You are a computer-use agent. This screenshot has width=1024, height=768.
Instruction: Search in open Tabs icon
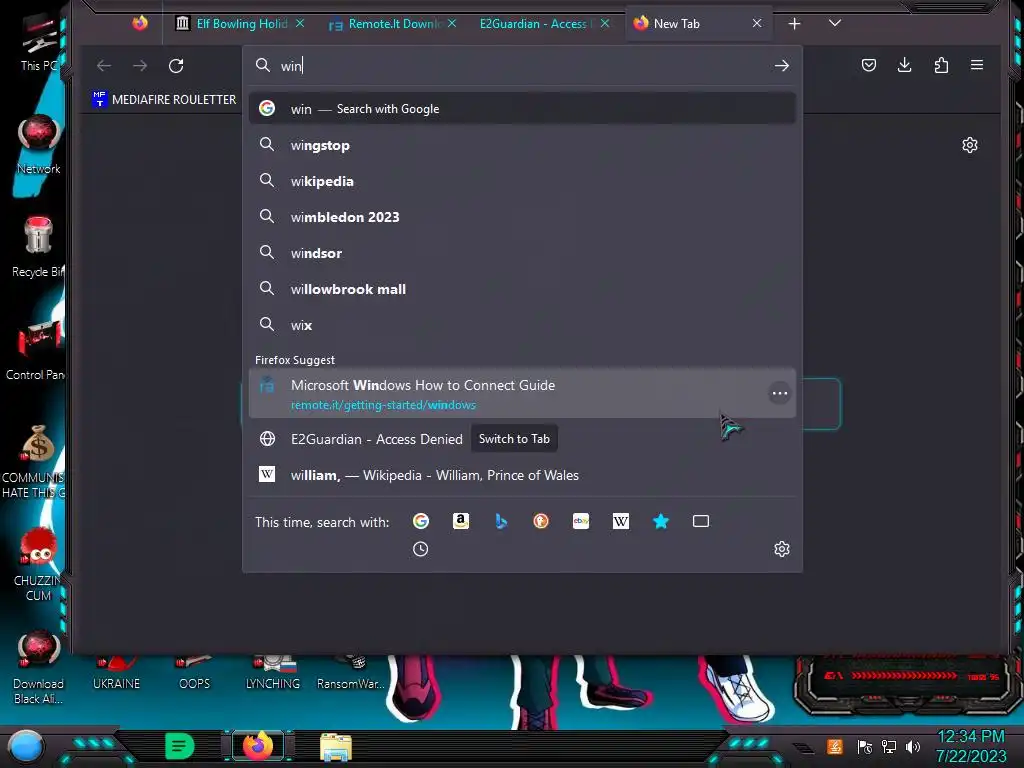click(701, 521)
